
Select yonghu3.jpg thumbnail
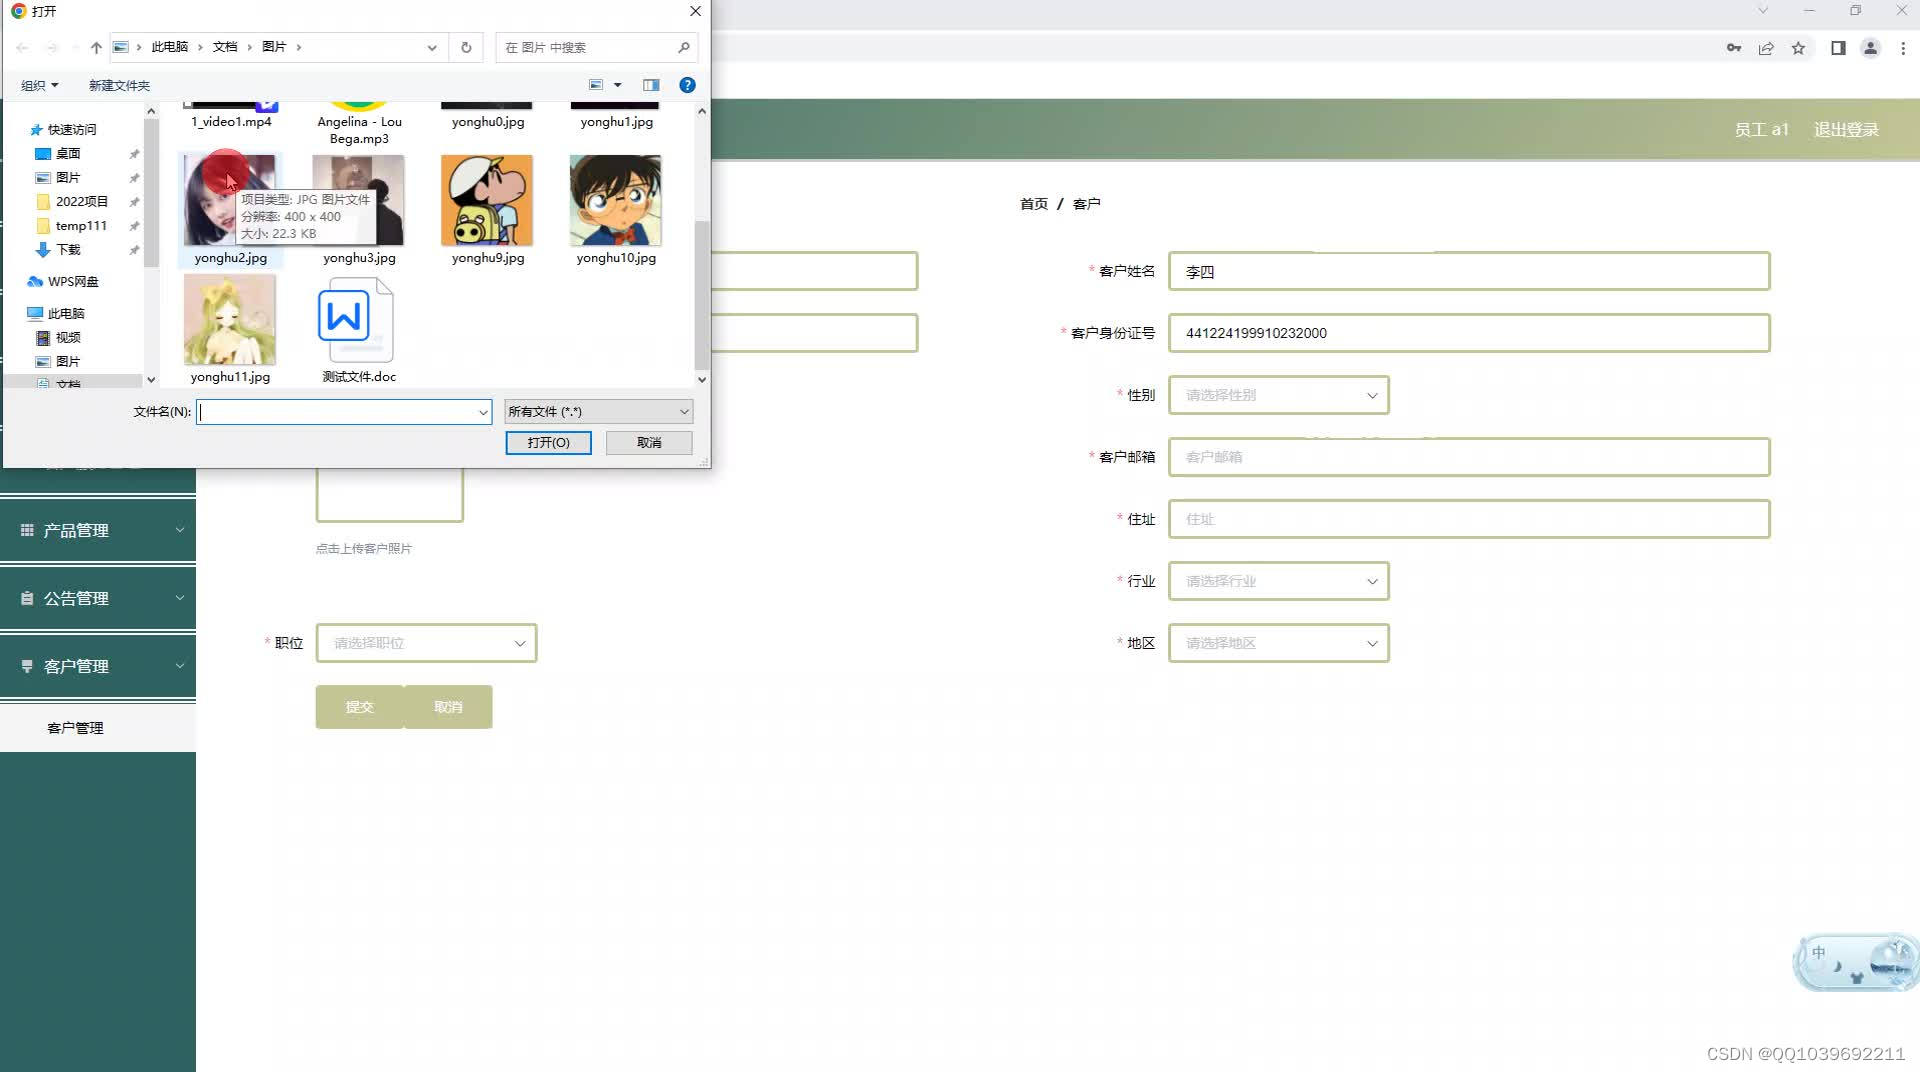(x=359, y=200)
